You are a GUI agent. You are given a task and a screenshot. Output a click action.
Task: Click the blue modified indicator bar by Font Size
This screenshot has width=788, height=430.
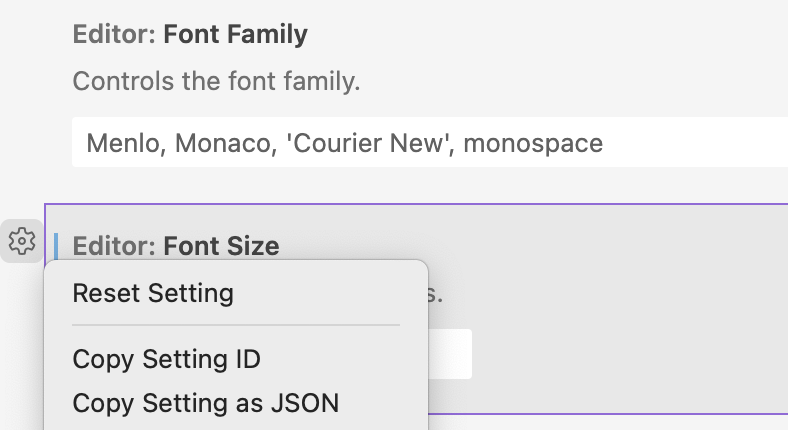coord(56,245)
